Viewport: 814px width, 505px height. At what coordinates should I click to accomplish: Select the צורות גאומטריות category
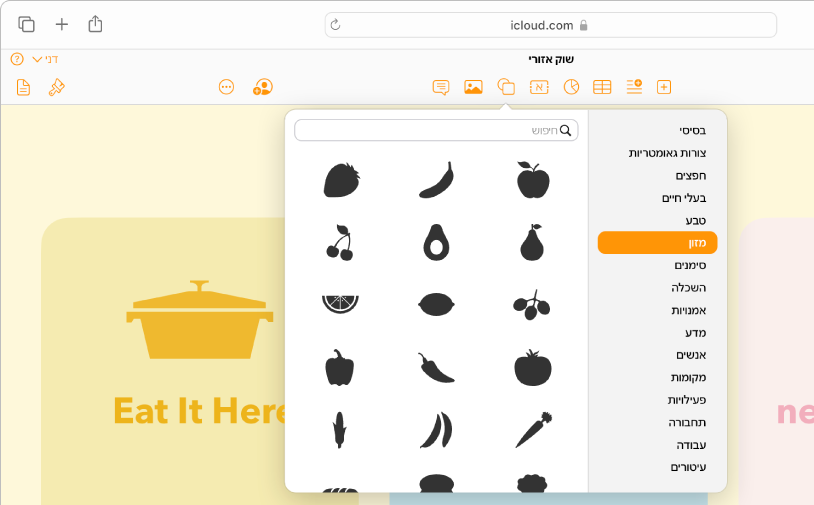667,153
